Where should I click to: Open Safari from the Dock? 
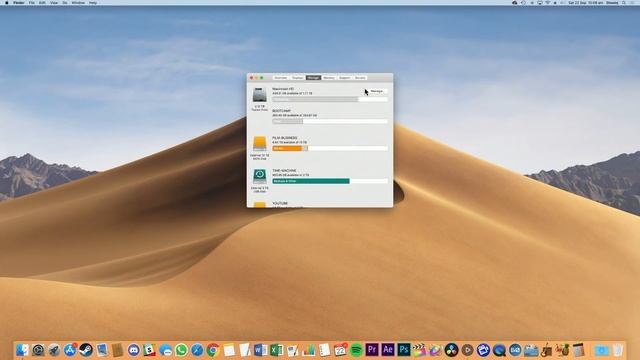(x=197, y=350)
